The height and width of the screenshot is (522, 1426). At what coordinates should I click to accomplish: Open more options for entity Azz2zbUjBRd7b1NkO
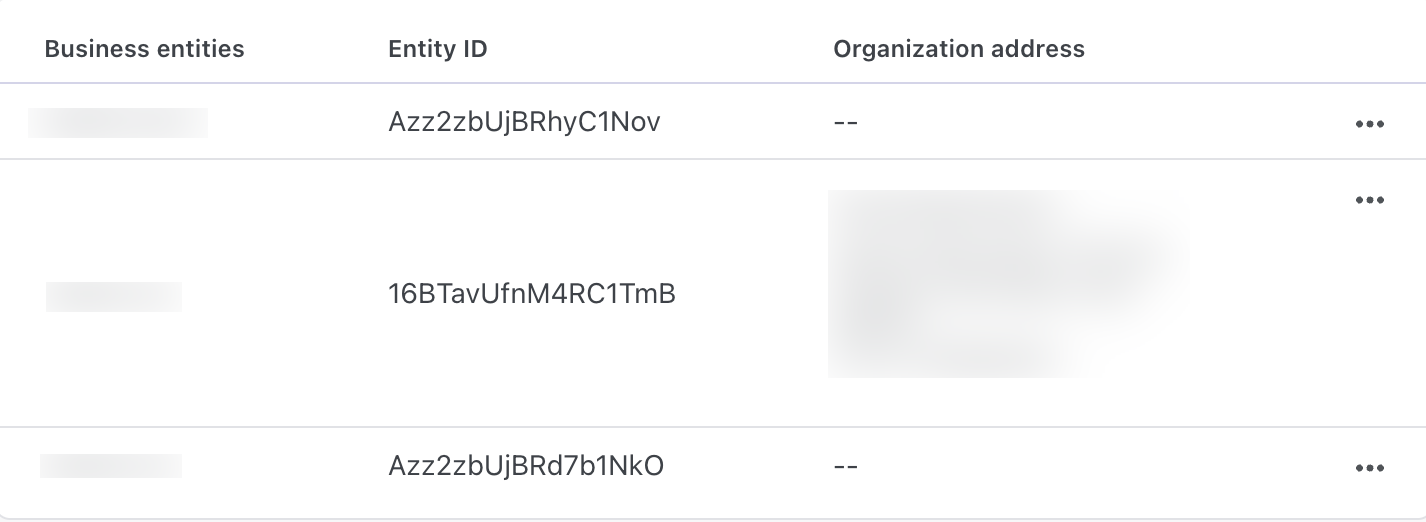coord(1369,467)
